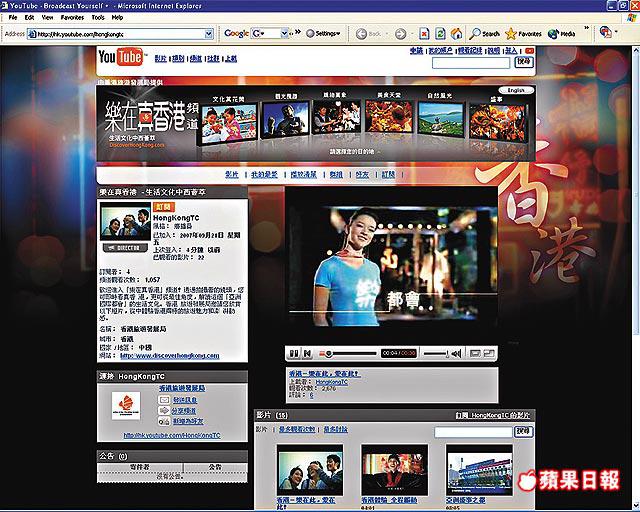Click the Search toolbar button
Image resolution: width=640 pixels, height=512 pixels.
pyautogui.click(x=484, y=34)
